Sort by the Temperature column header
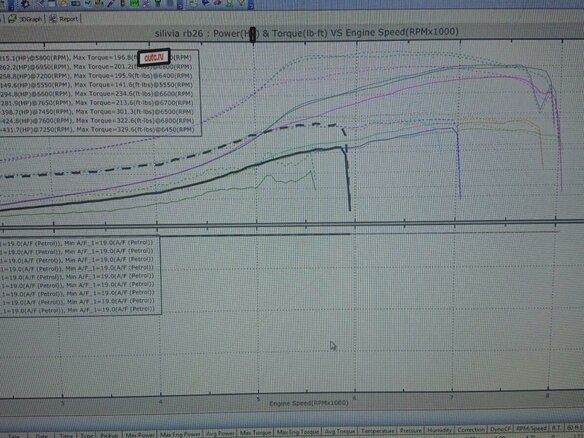 click(377, 431)
